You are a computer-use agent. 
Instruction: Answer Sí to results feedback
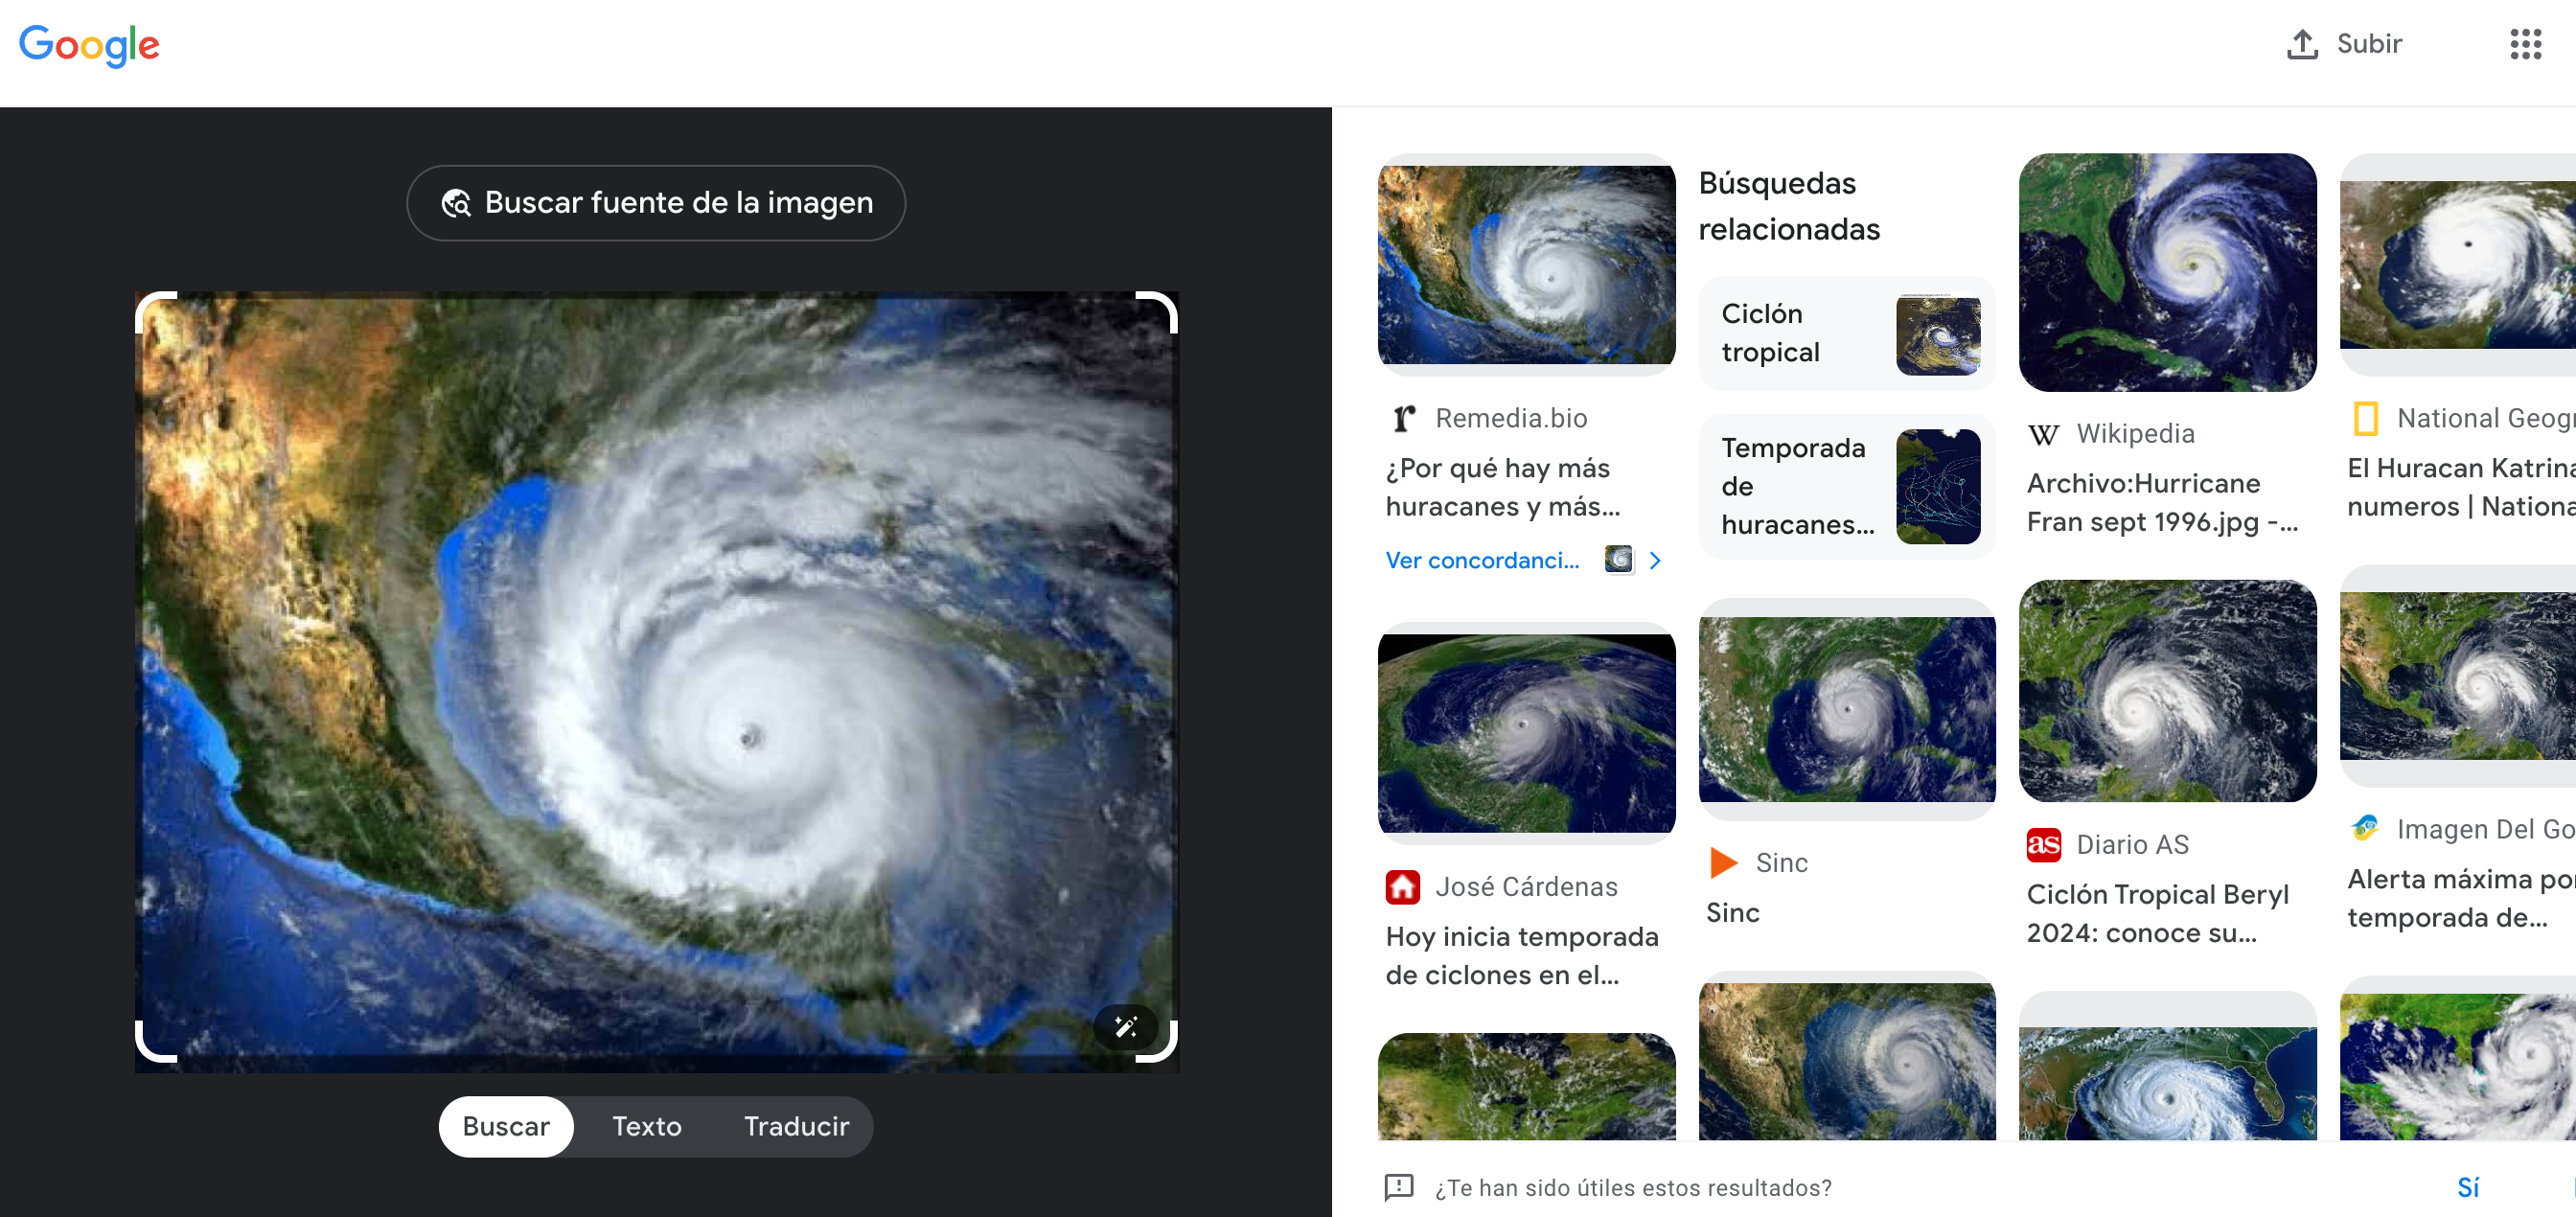2467,1187
